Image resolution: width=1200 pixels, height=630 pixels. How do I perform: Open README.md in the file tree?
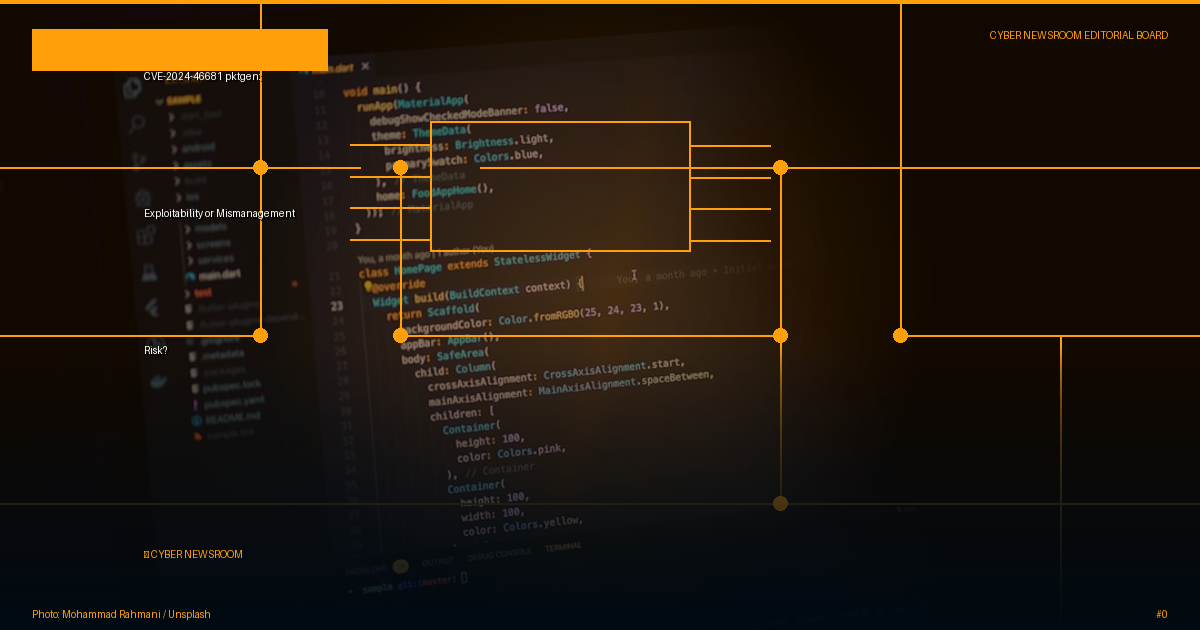click(x=226, y=418)
